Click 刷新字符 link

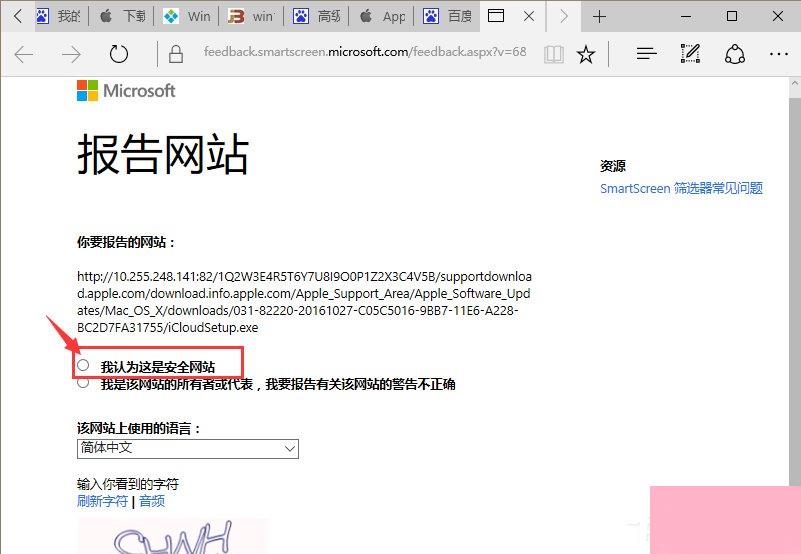pos(102,501)
